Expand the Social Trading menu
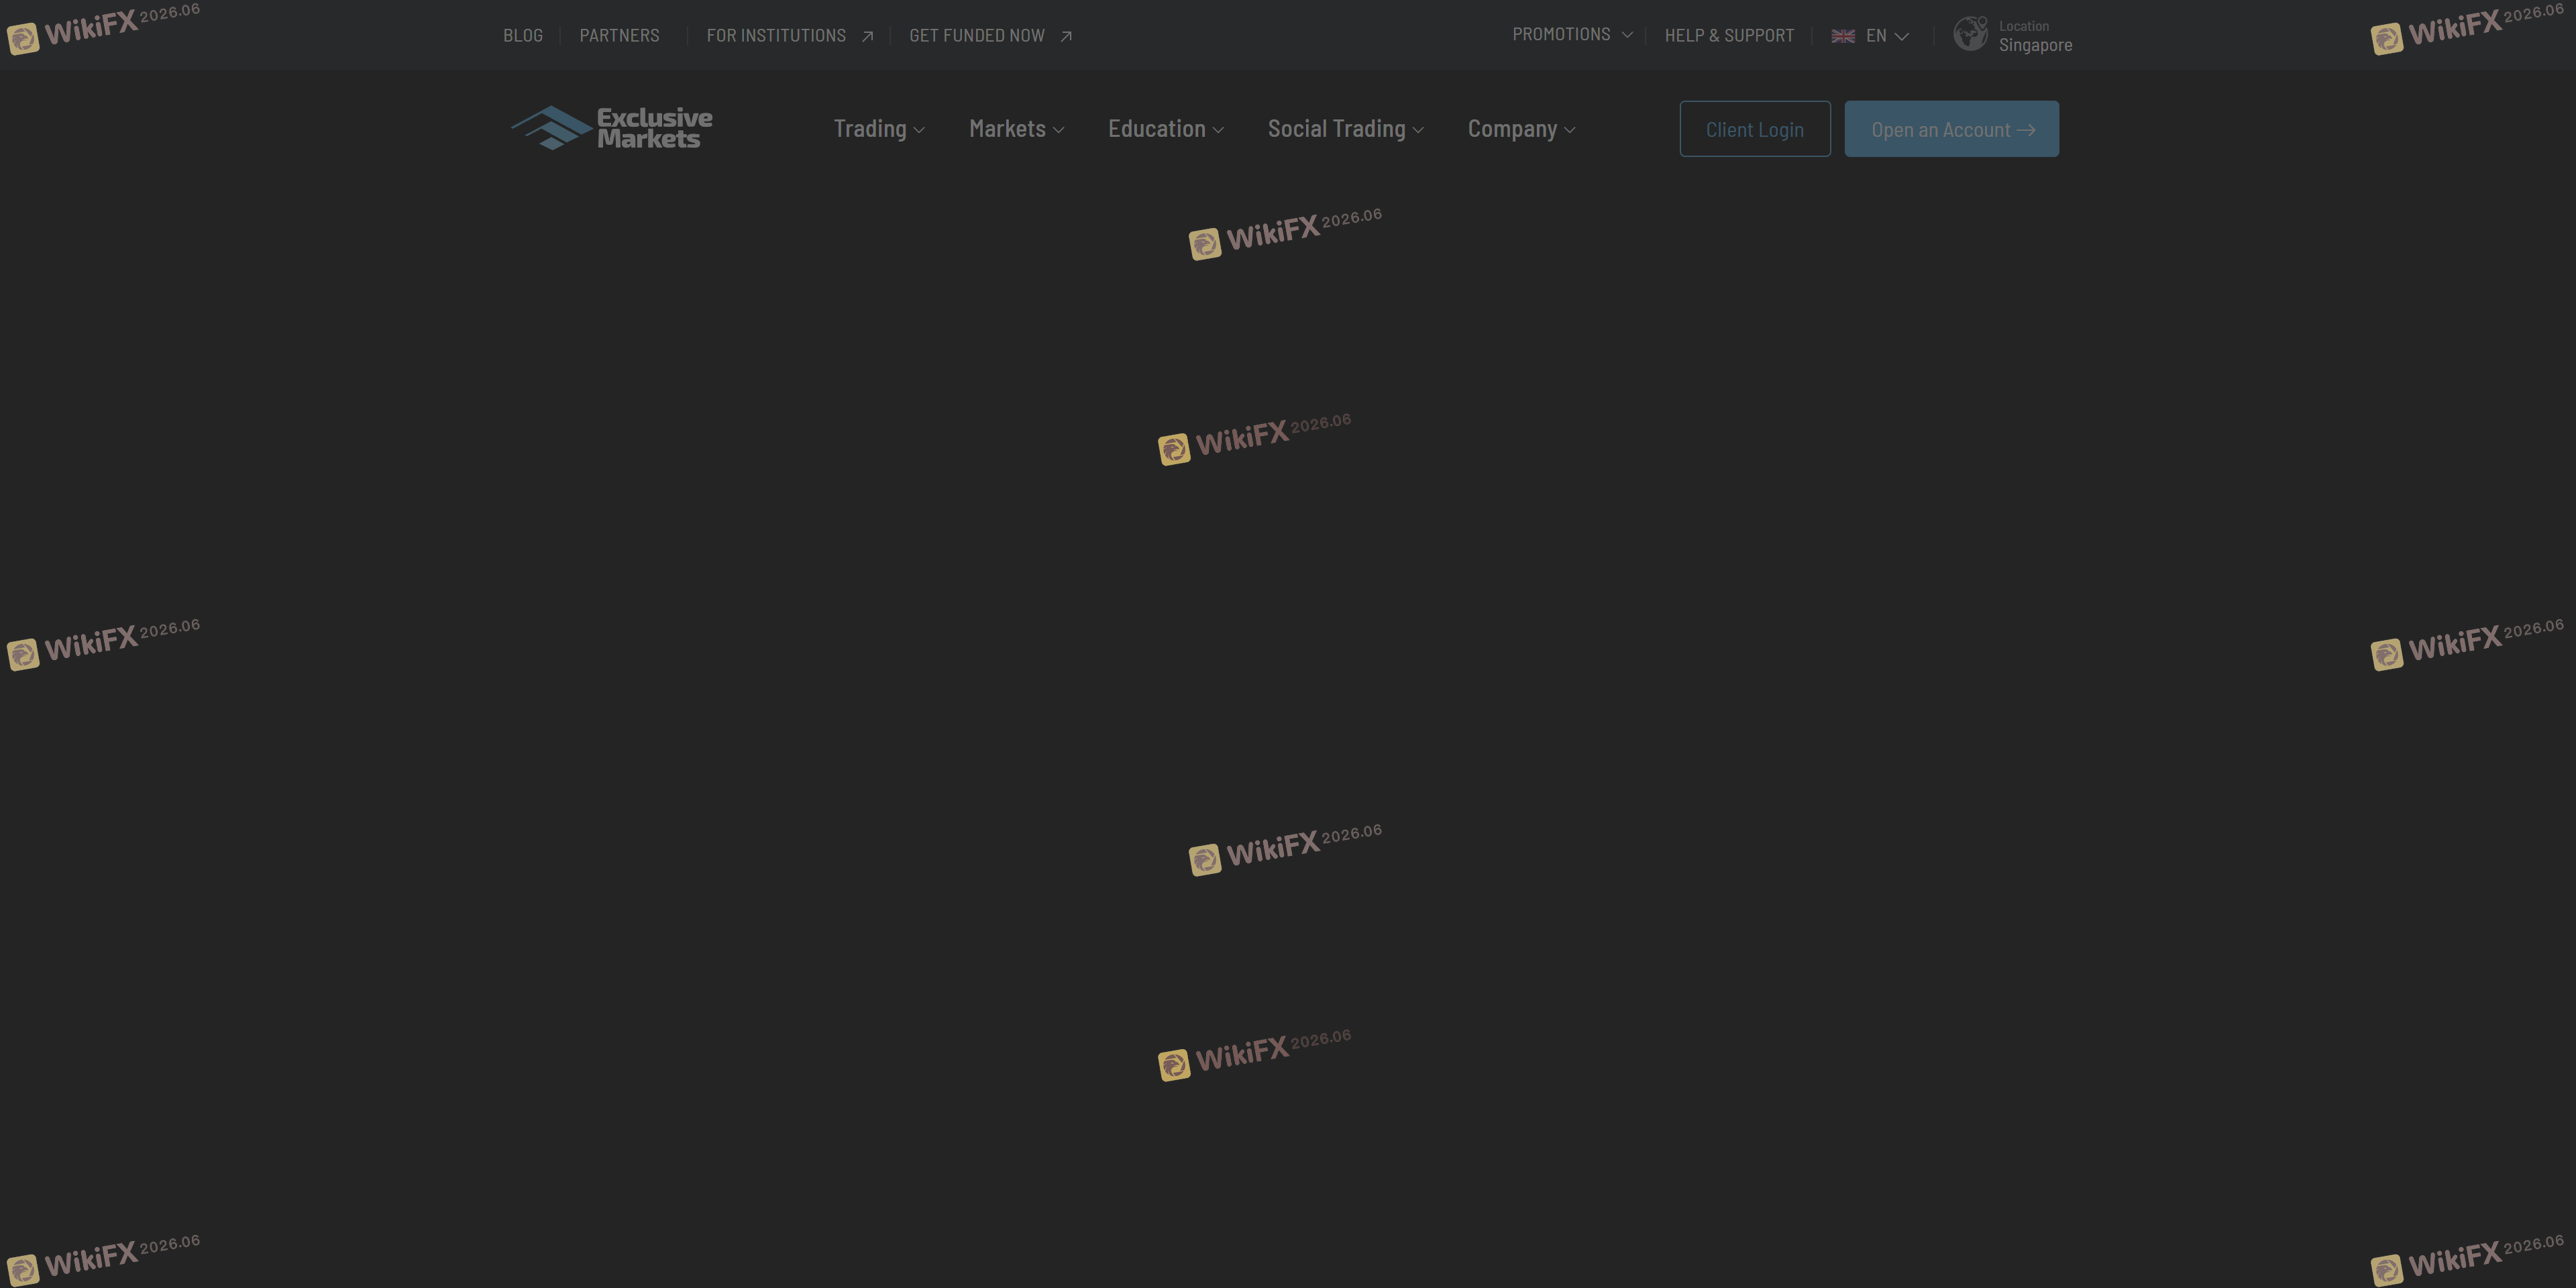The image size is (2576, 1288). [1346, 129]
